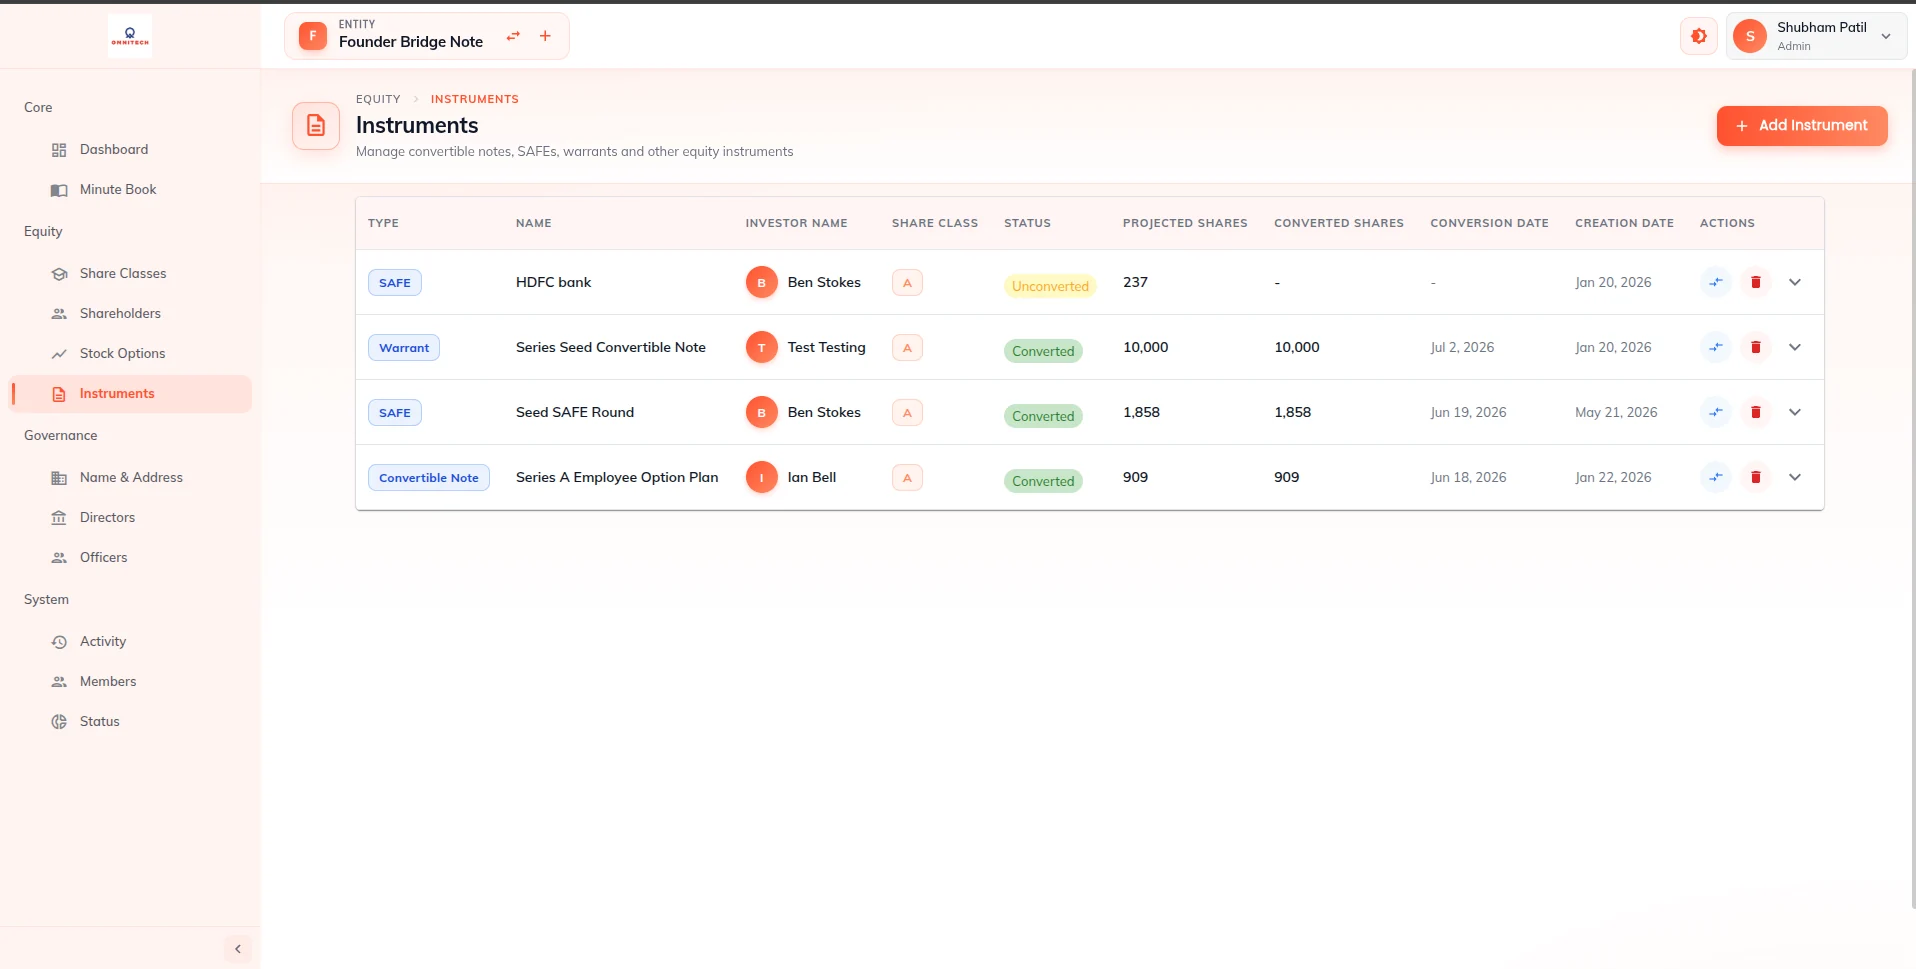1916x969 pixels.
Task: Delete Series A Employee Option Plan
Action: point(1756,477)
